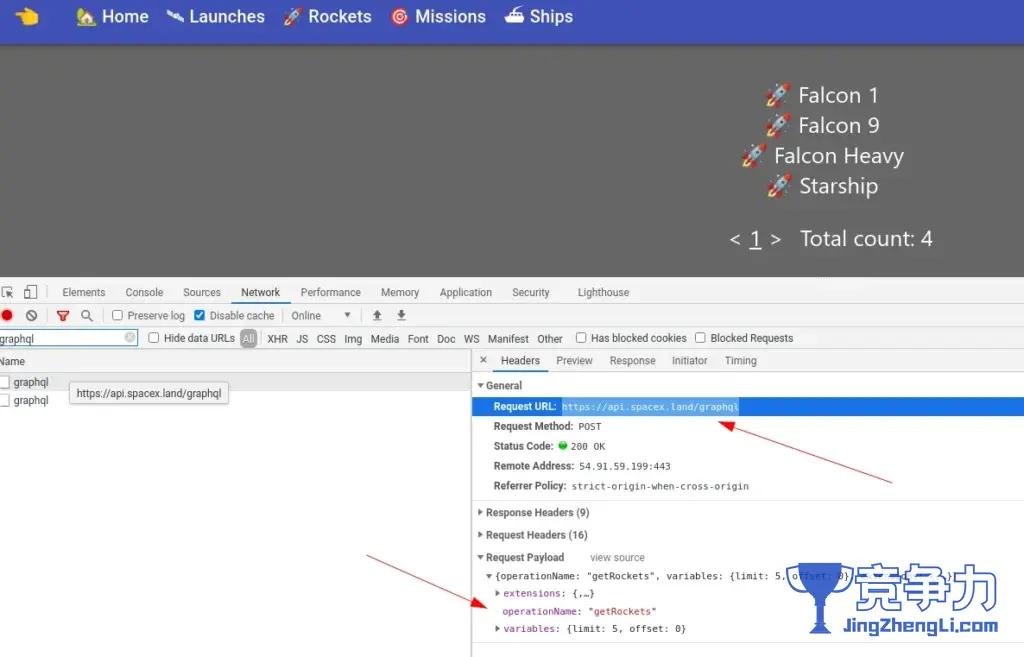Open the Lighthouse tab

[x=603, y=293]
